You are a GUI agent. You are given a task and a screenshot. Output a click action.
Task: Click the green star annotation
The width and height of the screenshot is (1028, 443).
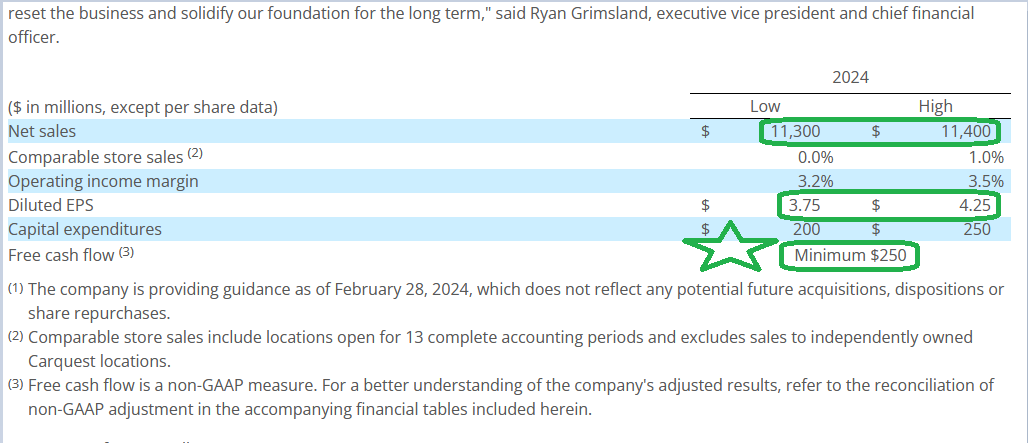[730, 246]
